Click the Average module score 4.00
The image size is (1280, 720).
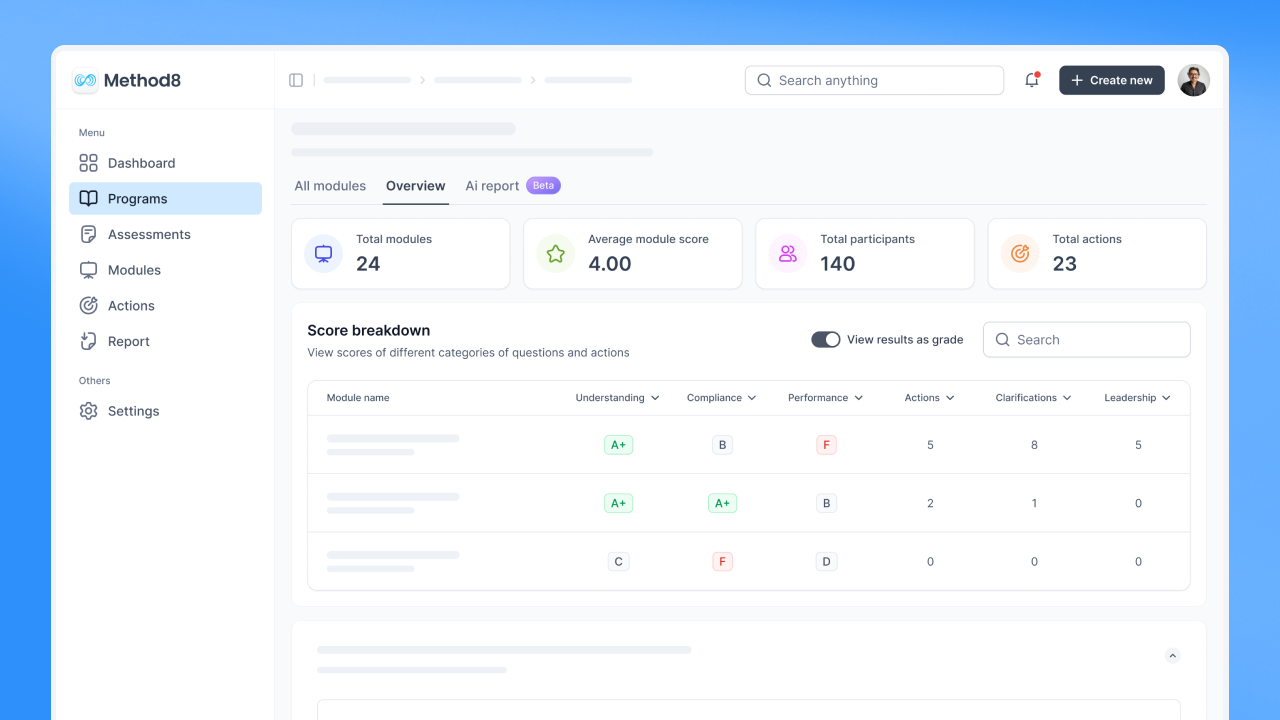click(x=610, y=264)
